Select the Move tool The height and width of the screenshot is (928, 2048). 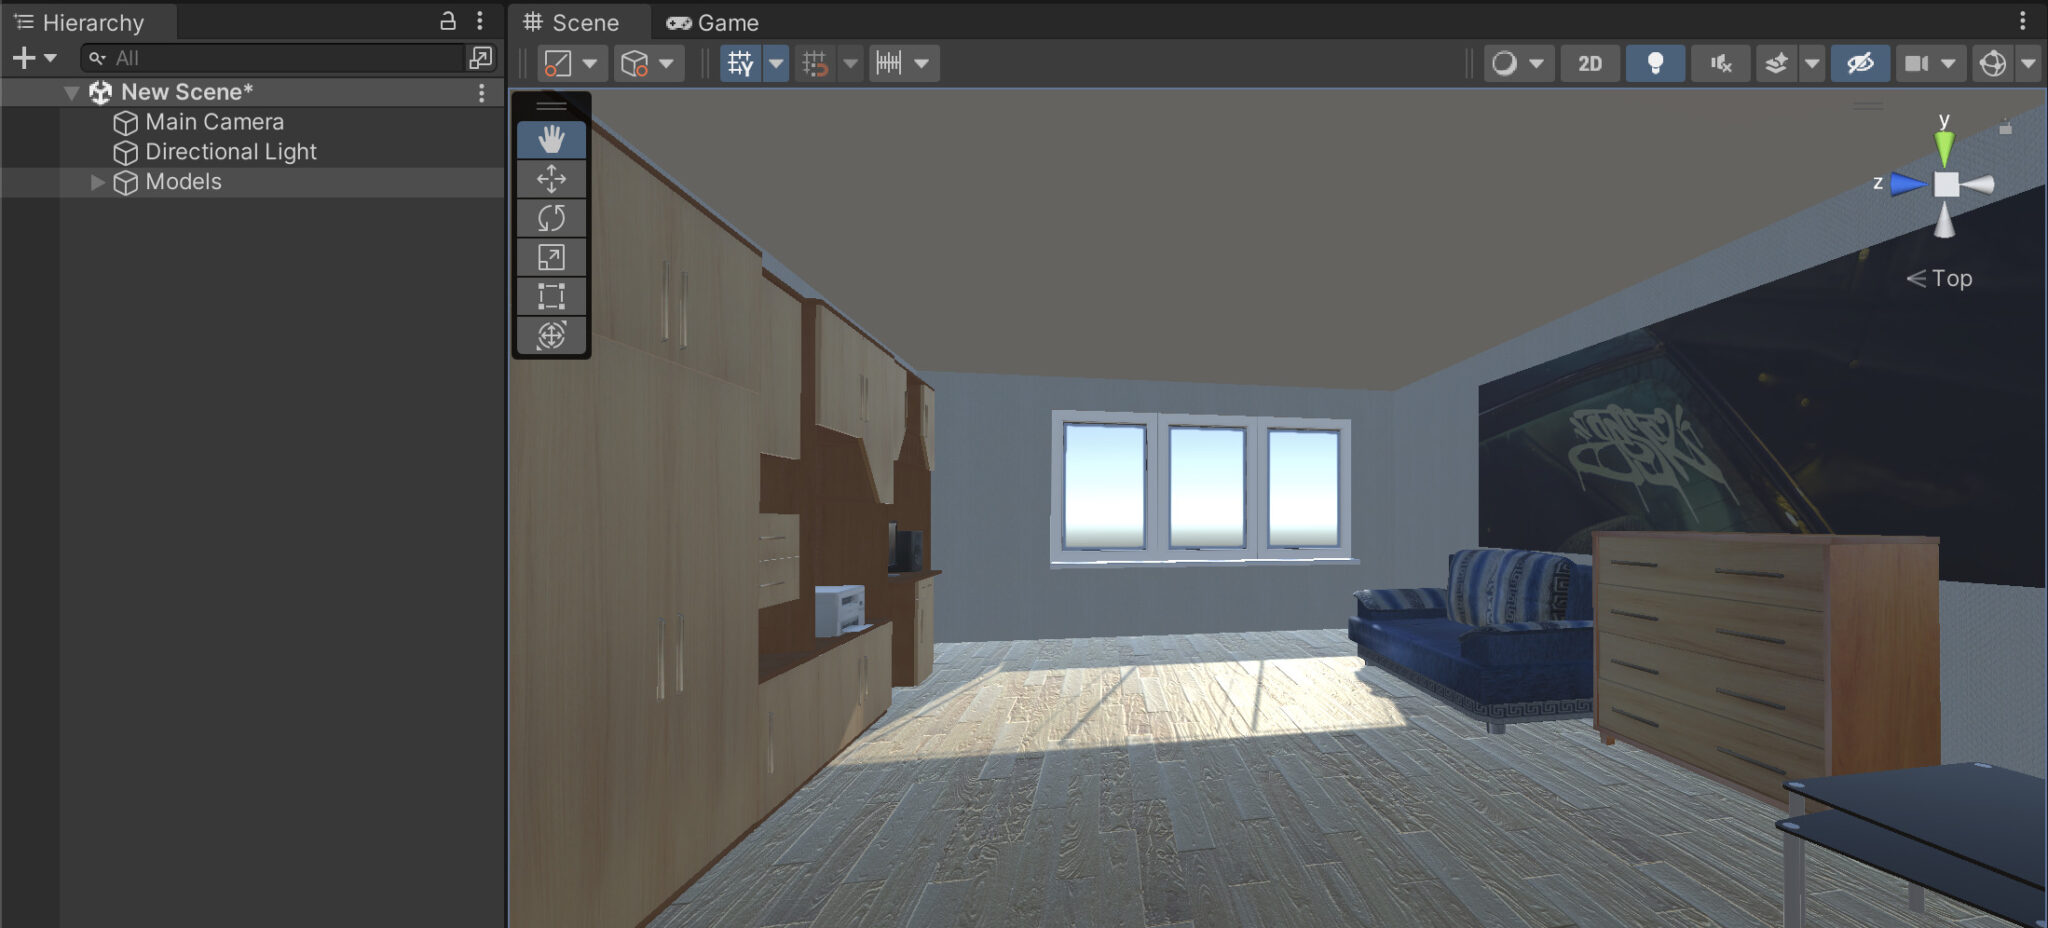coord(550,179)
